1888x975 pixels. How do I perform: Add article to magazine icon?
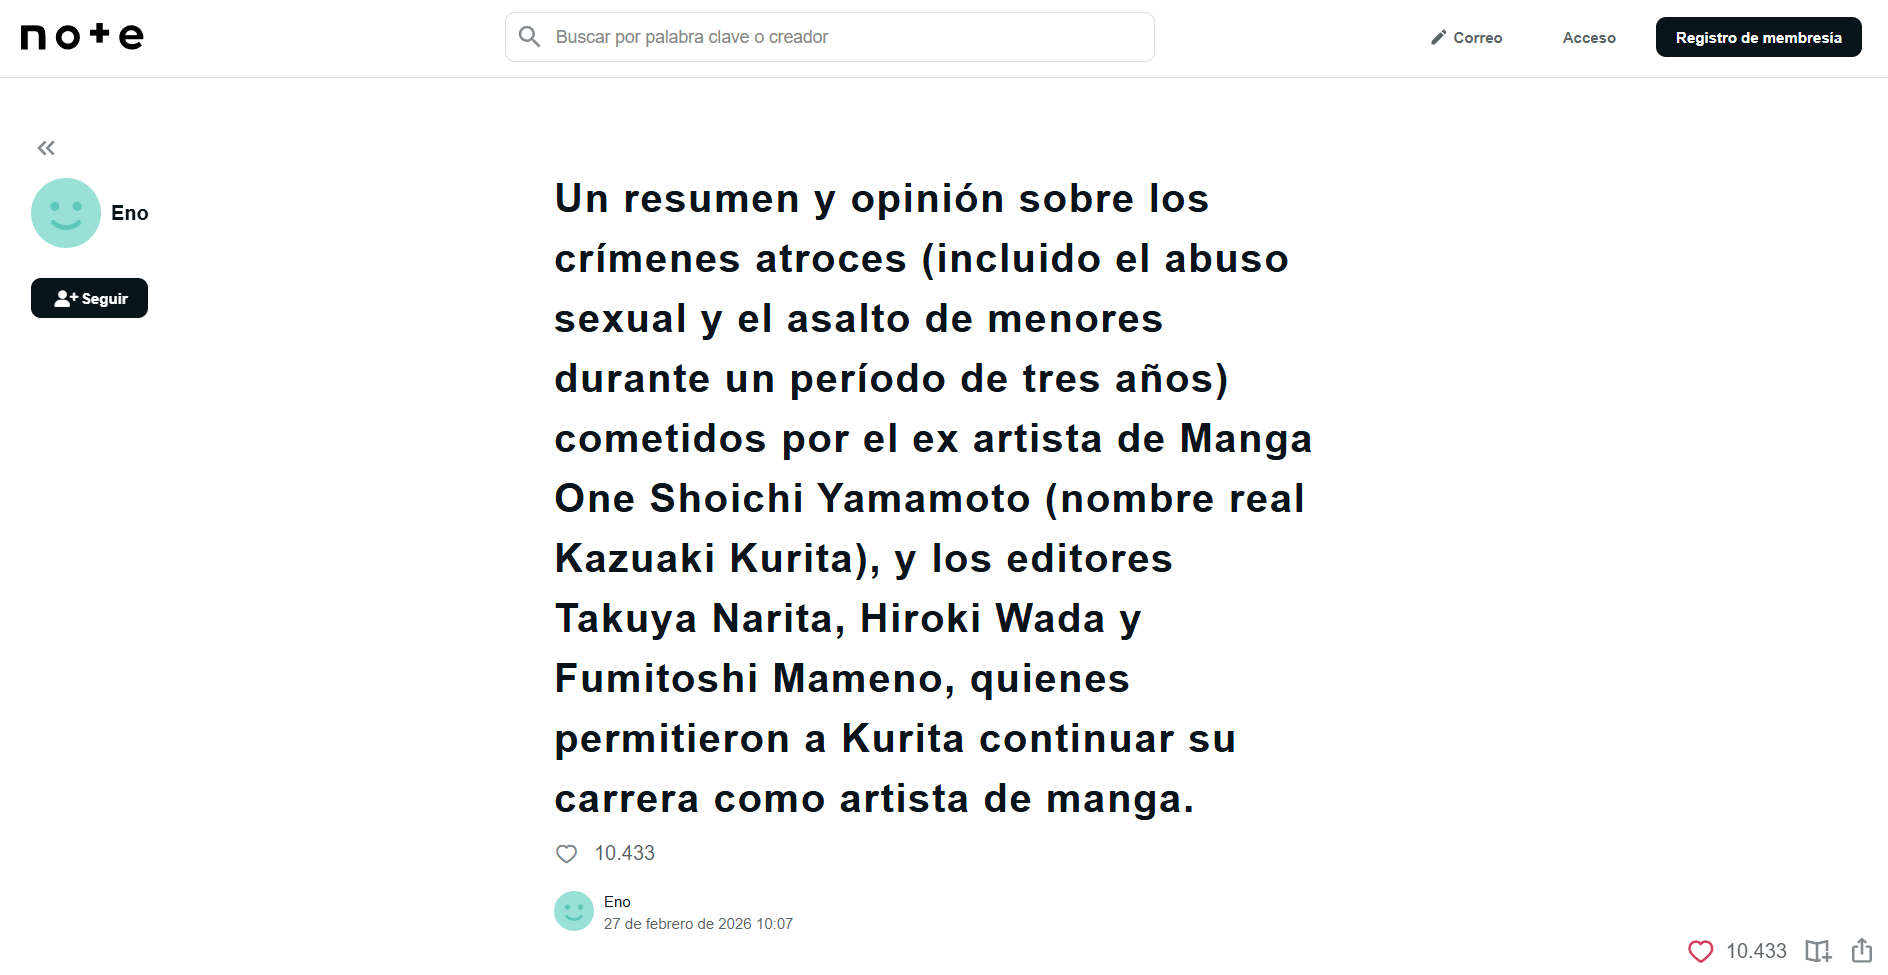(1818, 951)
